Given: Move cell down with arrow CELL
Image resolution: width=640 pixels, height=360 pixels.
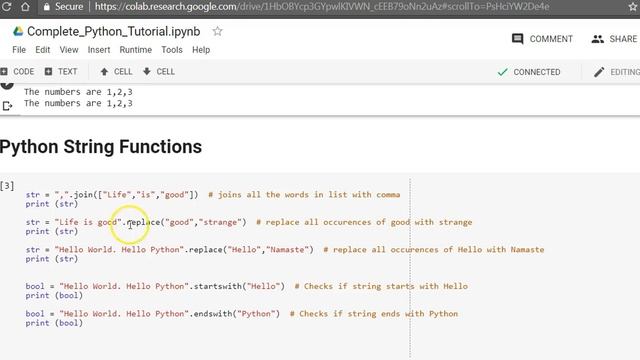Looking at the screenshot, I should click(x=159, y=71).
